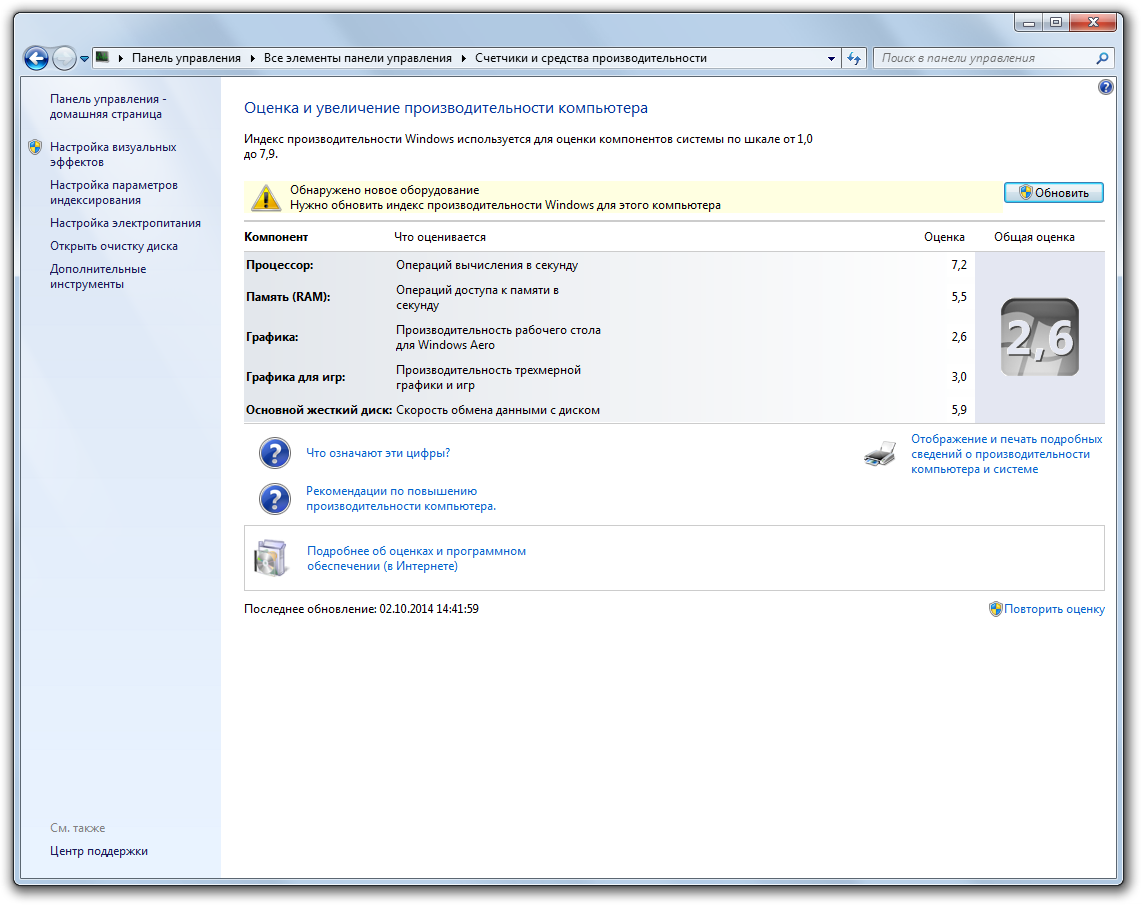Expand the address bar history dropdown

(x=831, y=58)
